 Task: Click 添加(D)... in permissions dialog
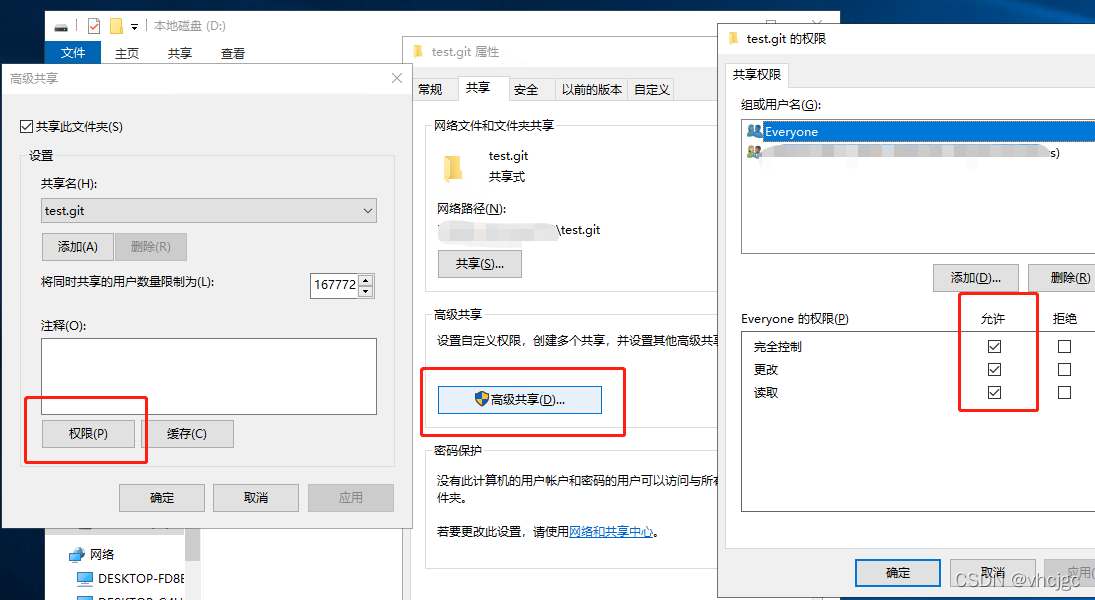pyautogui.click(x=976, y=278)
